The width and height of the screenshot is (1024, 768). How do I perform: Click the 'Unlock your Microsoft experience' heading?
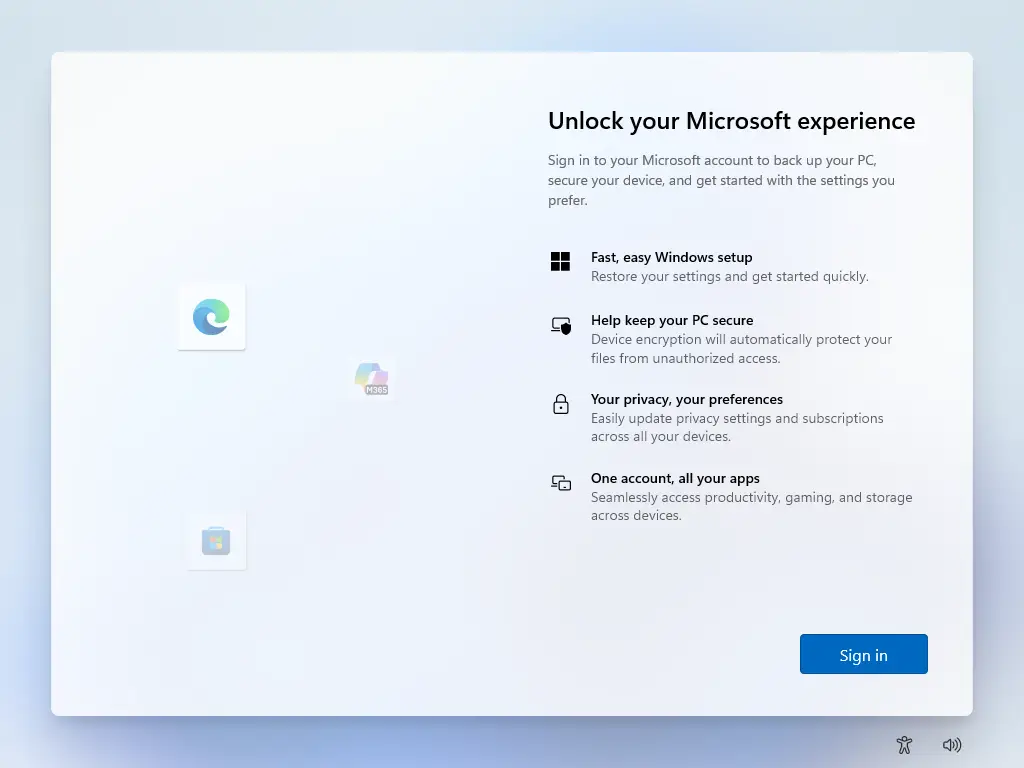[731, 121]
